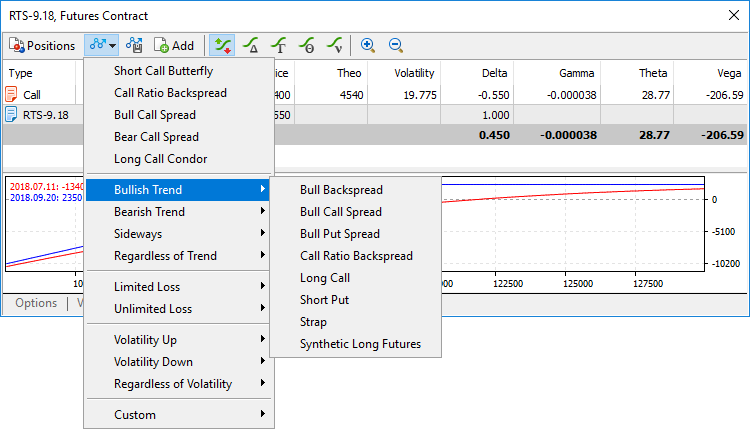
Task: Select Short Put strategy
Action: point(355,300)
